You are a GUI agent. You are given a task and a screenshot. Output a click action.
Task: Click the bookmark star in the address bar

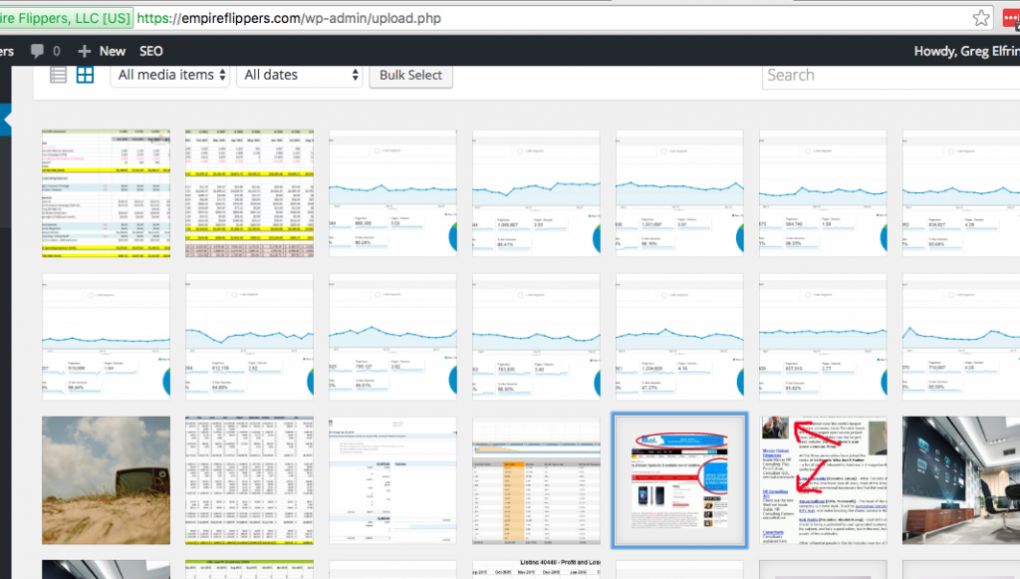(982, 16)
